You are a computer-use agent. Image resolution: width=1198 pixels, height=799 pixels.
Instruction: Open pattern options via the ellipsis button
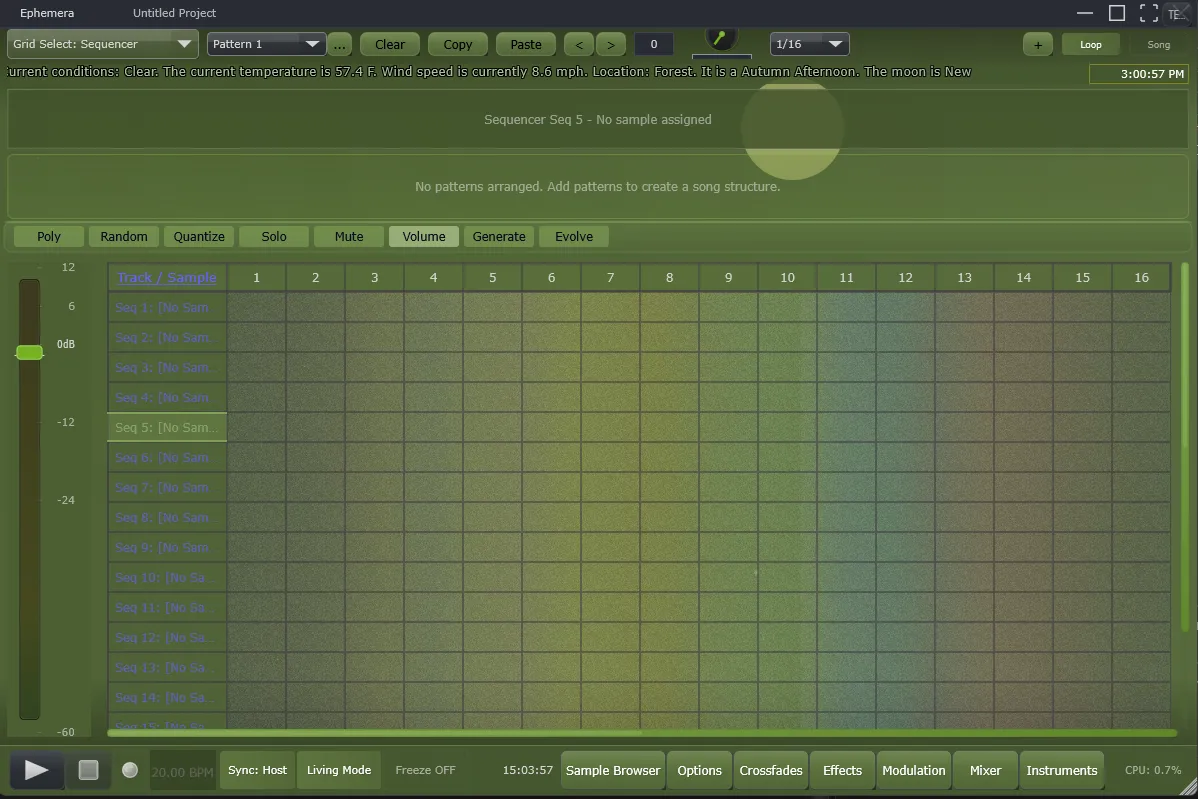(339, 44)
